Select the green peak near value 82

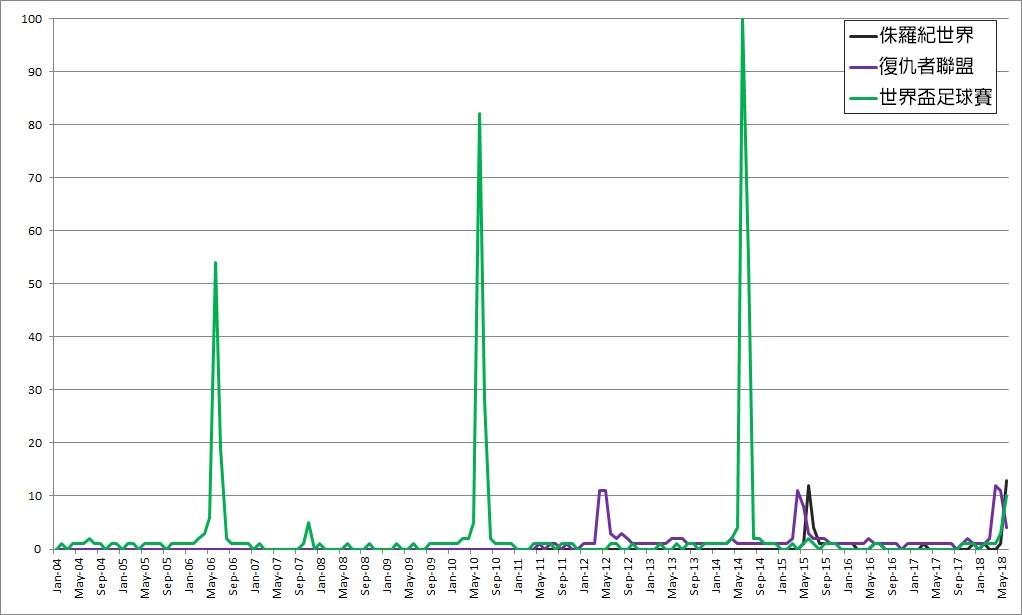(479, 115)
